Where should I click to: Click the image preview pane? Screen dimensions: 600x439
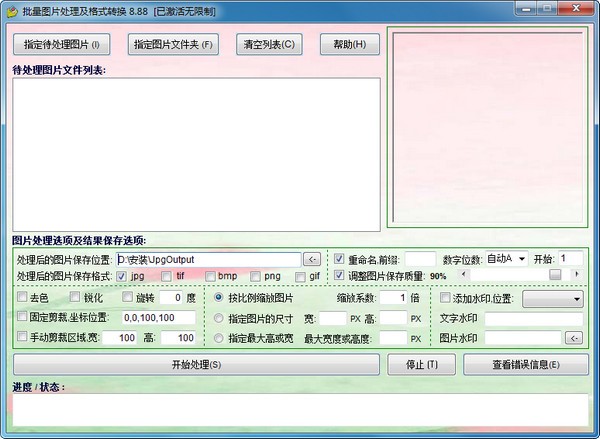pos(488,127)
